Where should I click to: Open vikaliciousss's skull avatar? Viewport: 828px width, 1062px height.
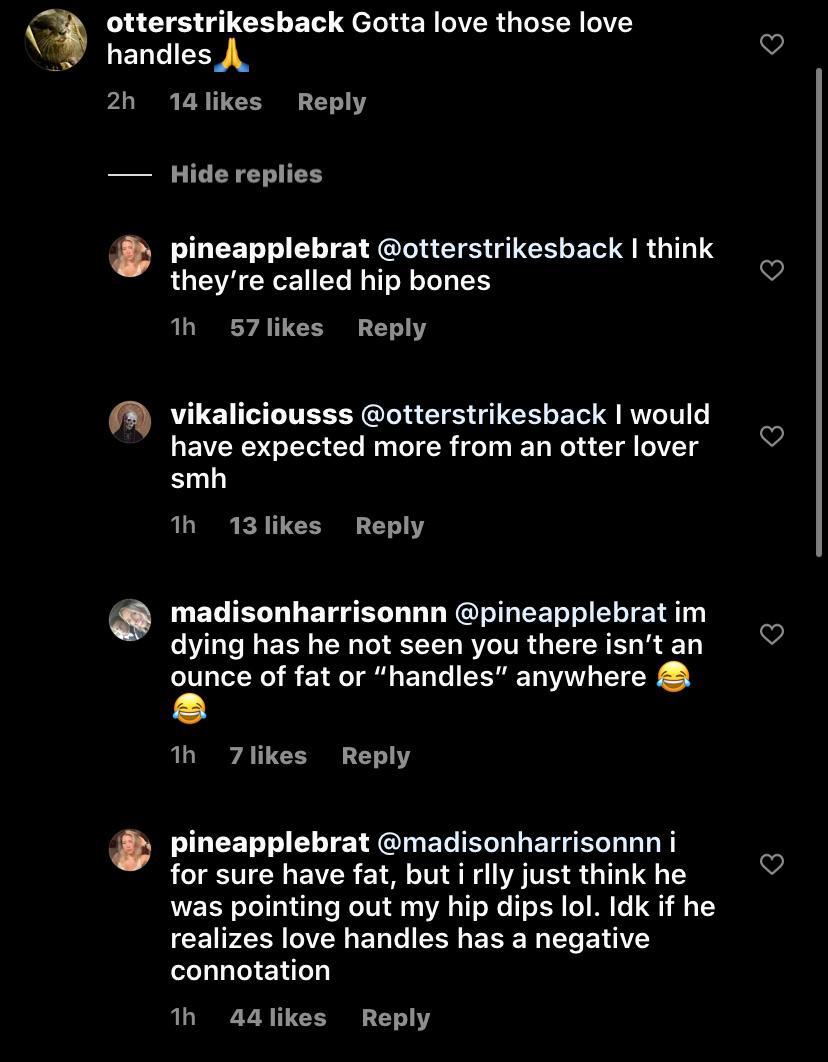[x=130, y=422]
